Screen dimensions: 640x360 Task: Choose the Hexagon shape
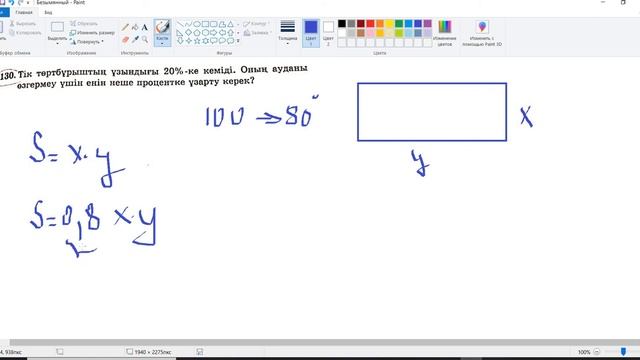tap(205, 33)
